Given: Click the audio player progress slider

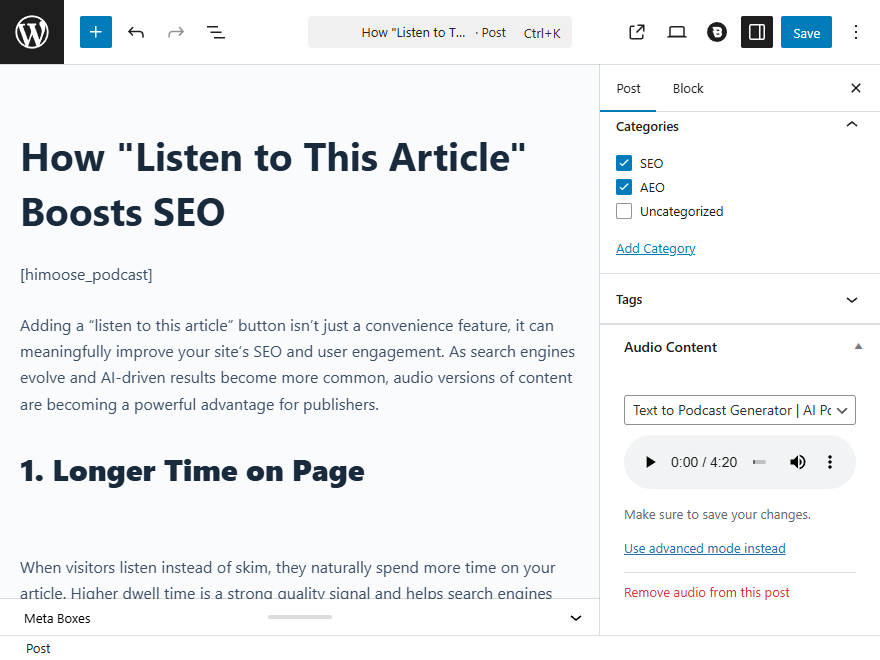Looking at the screenshot, I should tap(760, 462).
